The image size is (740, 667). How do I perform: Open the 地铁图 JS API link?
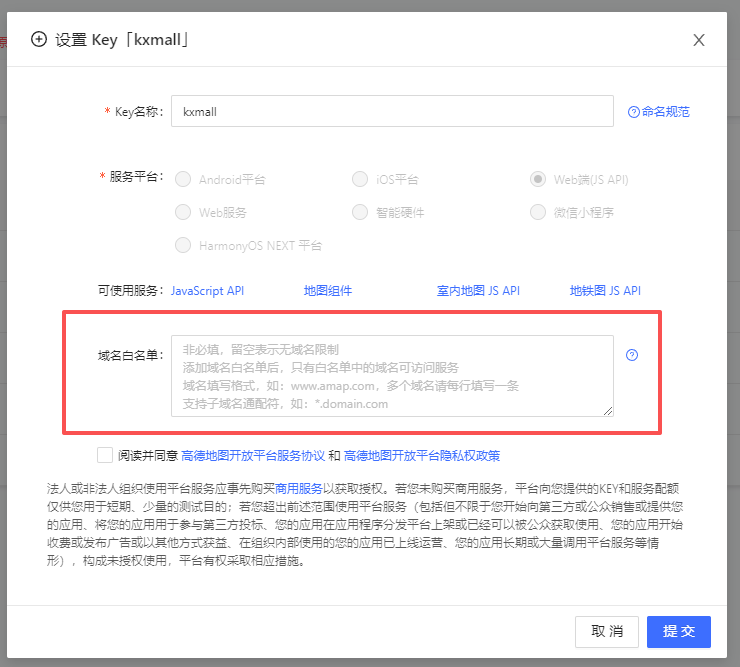(605, 291)
